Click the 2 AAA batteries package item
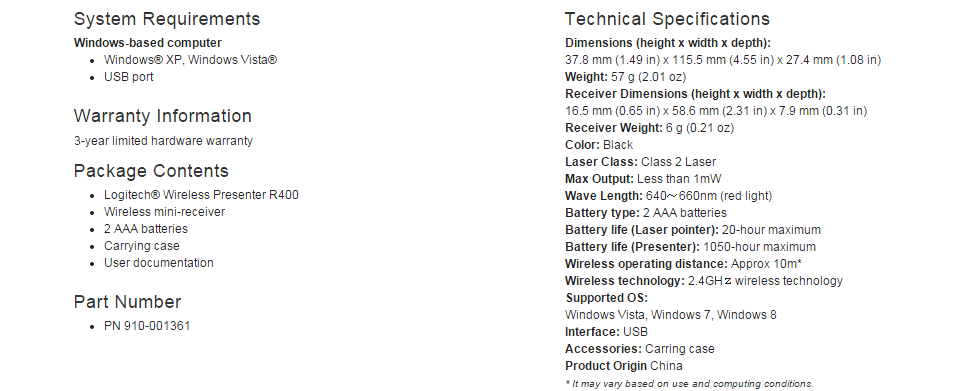Screen dimensions: 960x391 146,229
